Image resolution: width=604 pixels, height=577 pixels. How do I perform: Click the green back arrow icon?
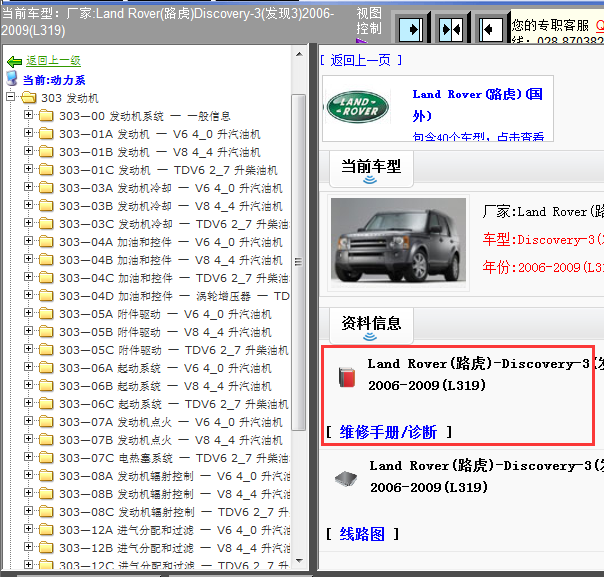14,61
